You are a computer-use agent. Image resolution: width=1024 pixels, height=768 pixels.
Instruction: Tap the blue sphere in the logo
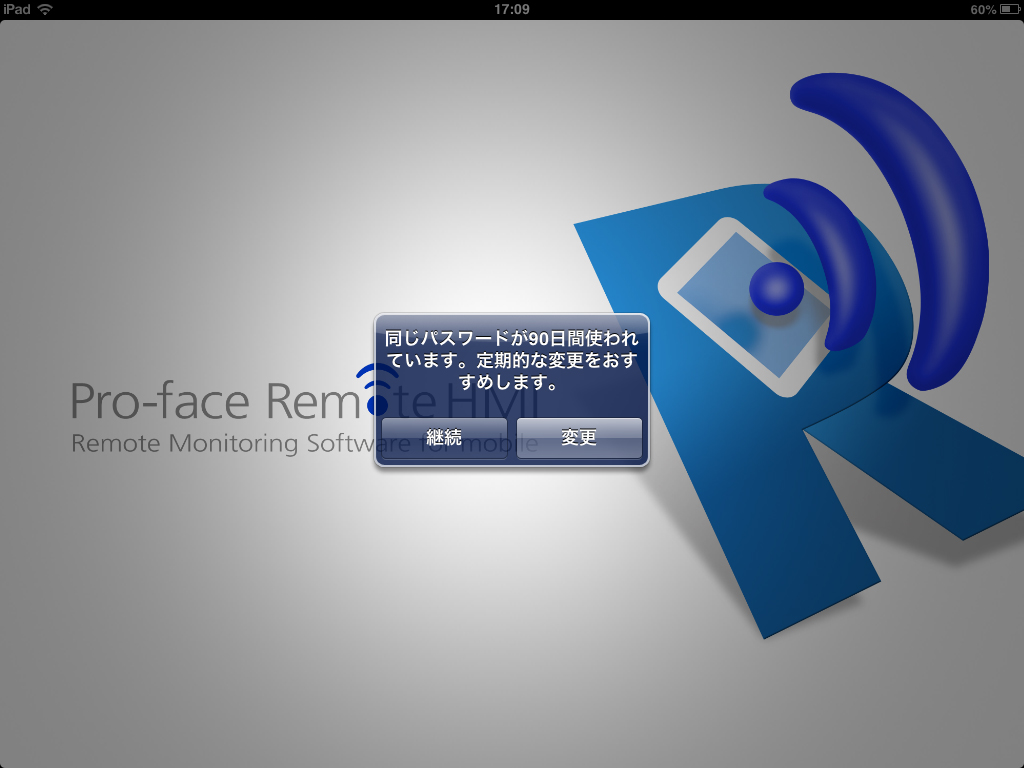[x=777, y=288]
